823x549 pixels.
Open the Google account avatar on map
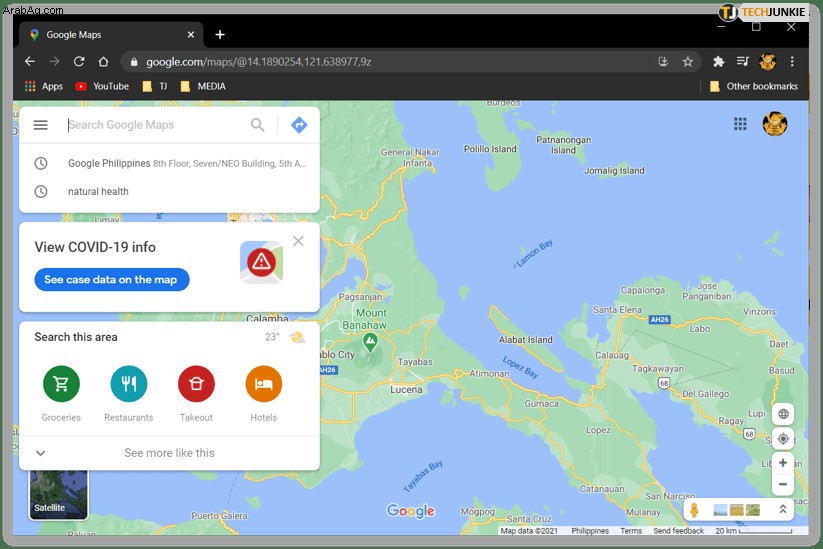(775, 124)
